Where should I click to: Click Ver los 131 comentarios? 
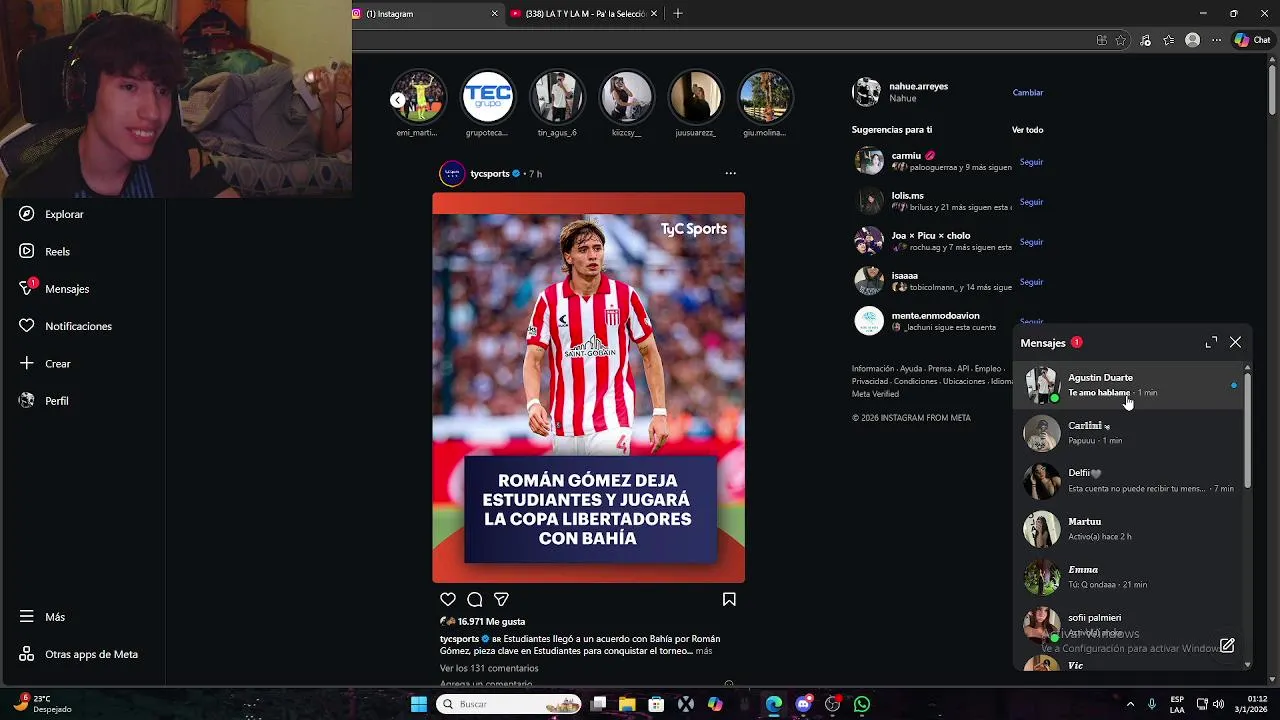tap(489, 668)
